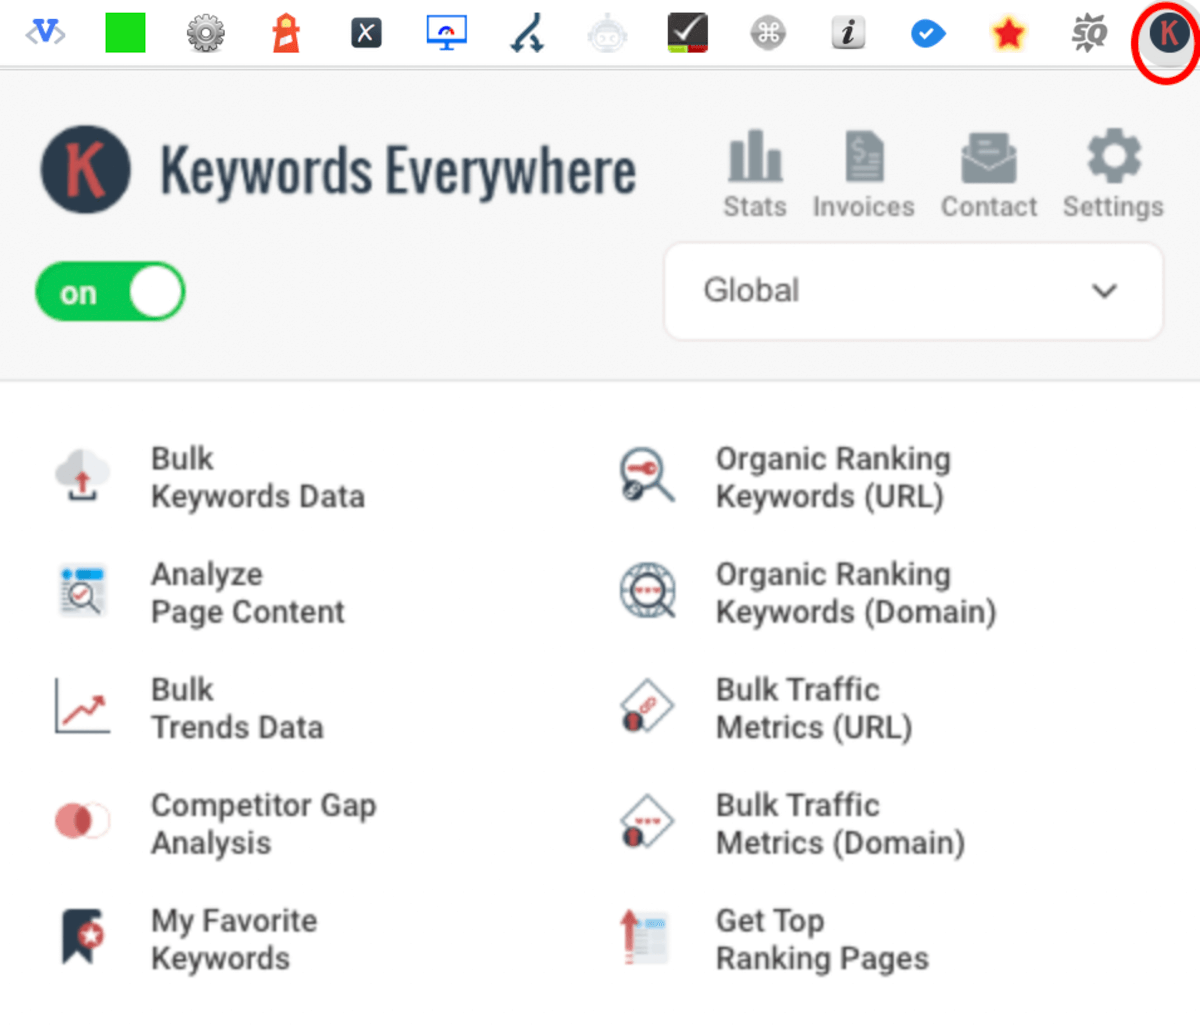Screen dimensions: 1200x1027
Task: Select Analyze Page Content
Action: click(247, 592)
